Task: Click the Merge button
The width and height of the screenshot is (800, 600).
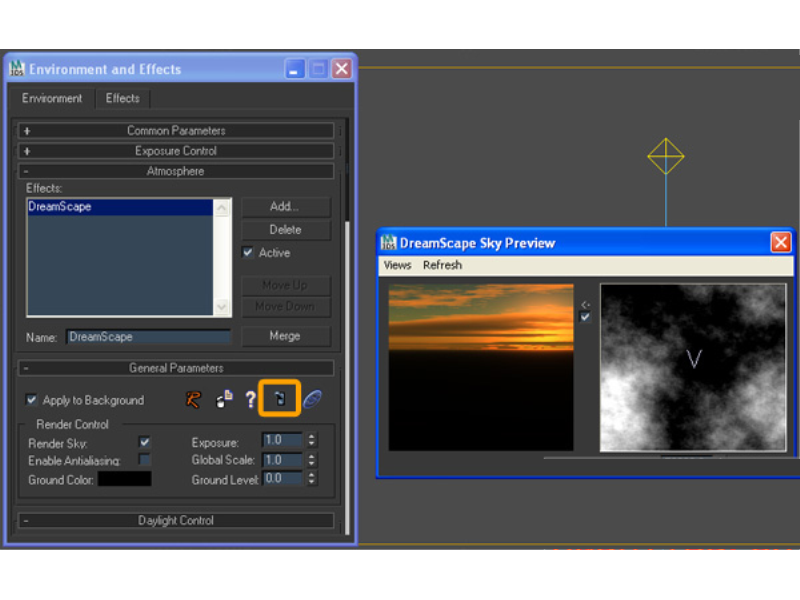Action: (x=285, y=336)
